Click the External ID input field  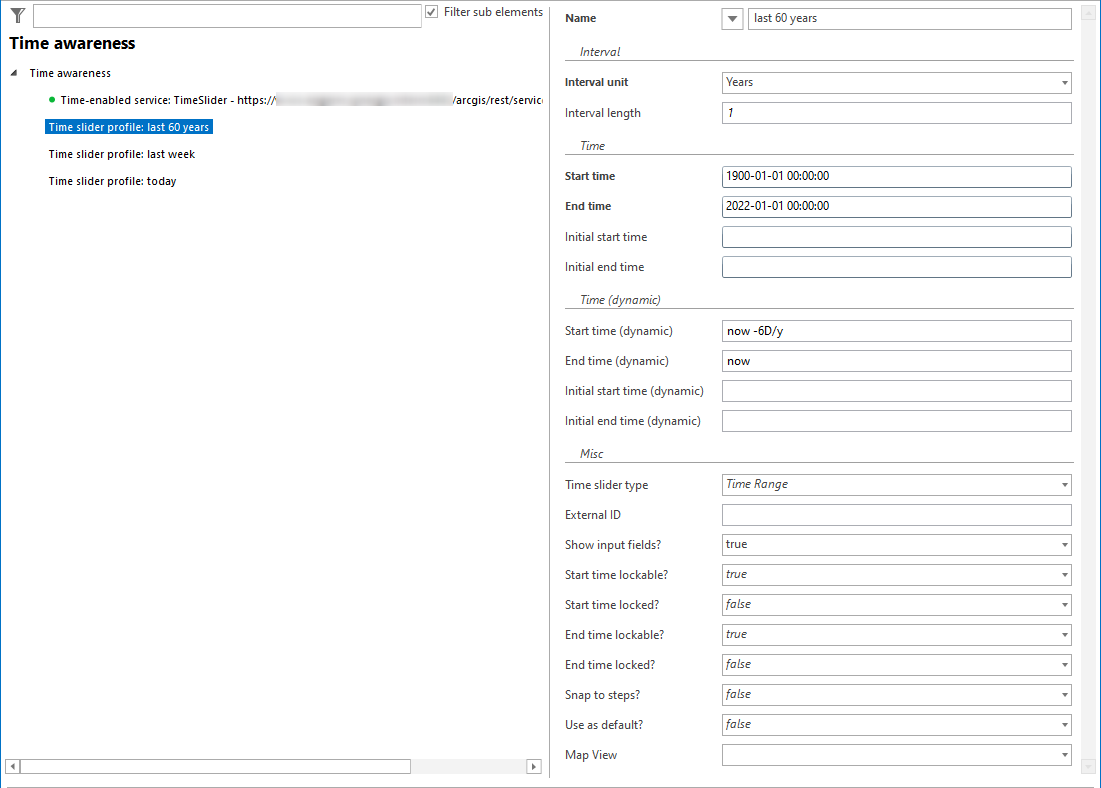tap(896, 514)
